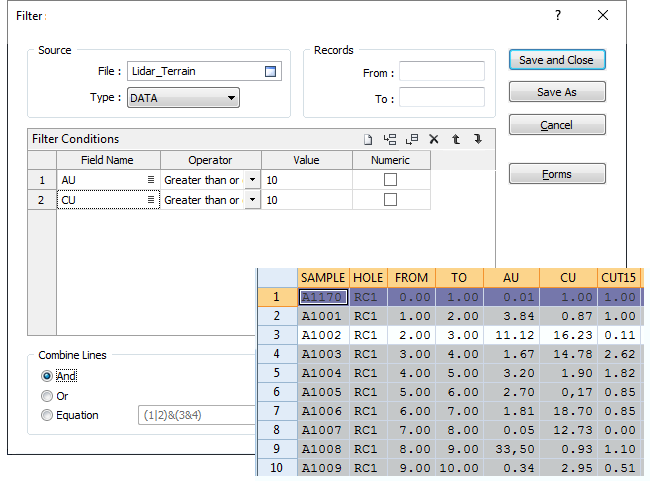
Task: Click the insert row above icon
Action: pos(390,140)
